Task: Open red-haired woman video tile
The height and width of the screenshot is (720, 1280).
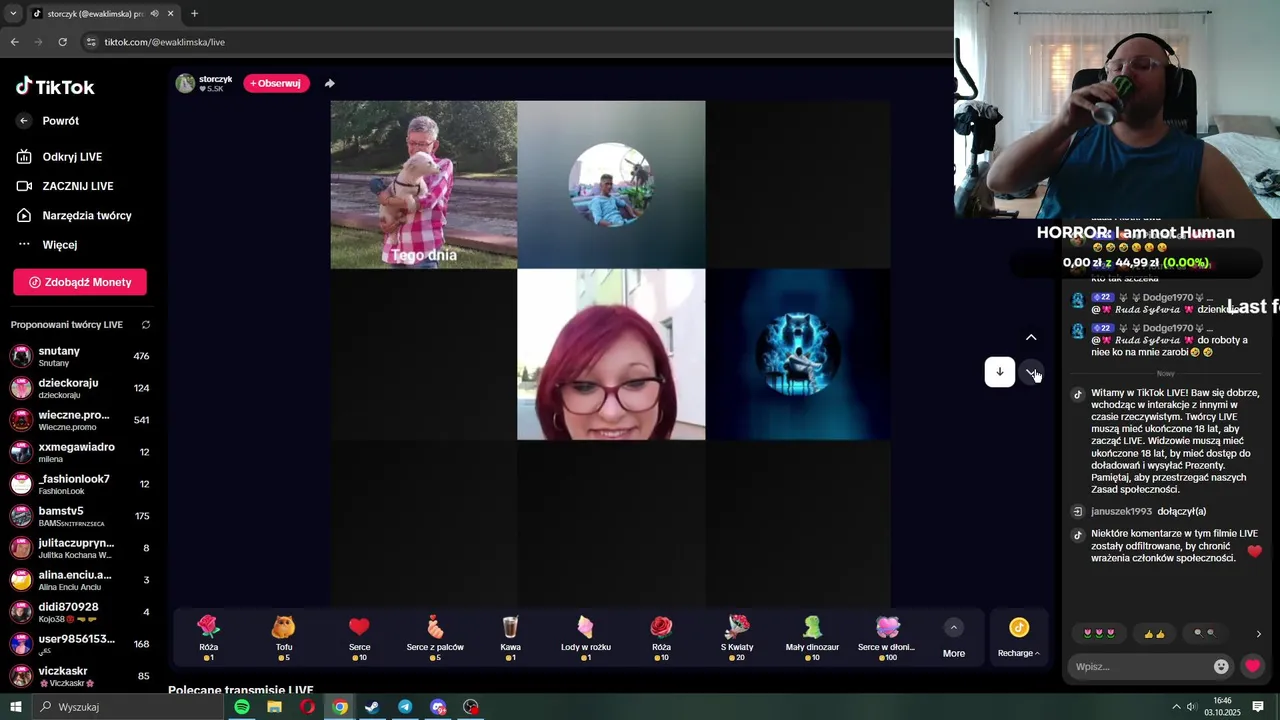Action: point(611,354)
